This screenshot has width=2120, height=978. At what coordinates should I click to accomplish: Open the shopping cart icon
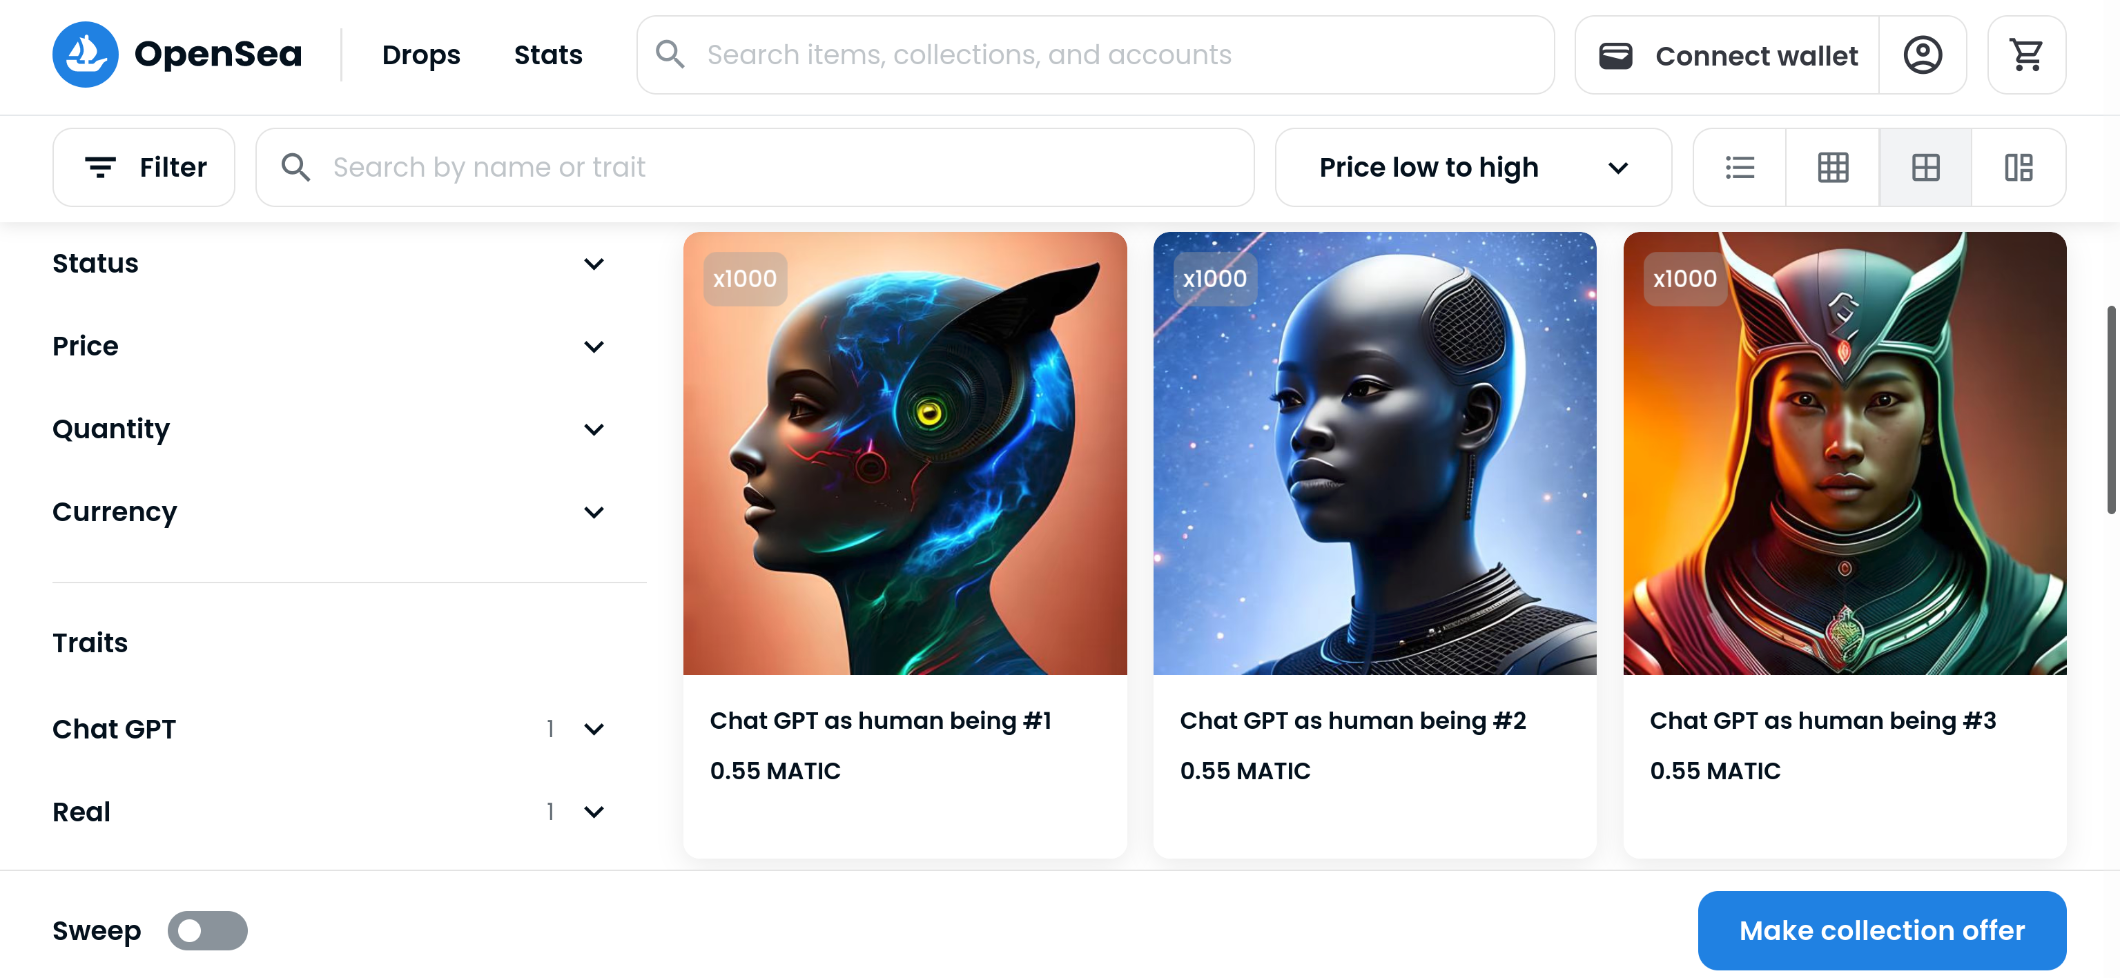[x=2026, y=55]
